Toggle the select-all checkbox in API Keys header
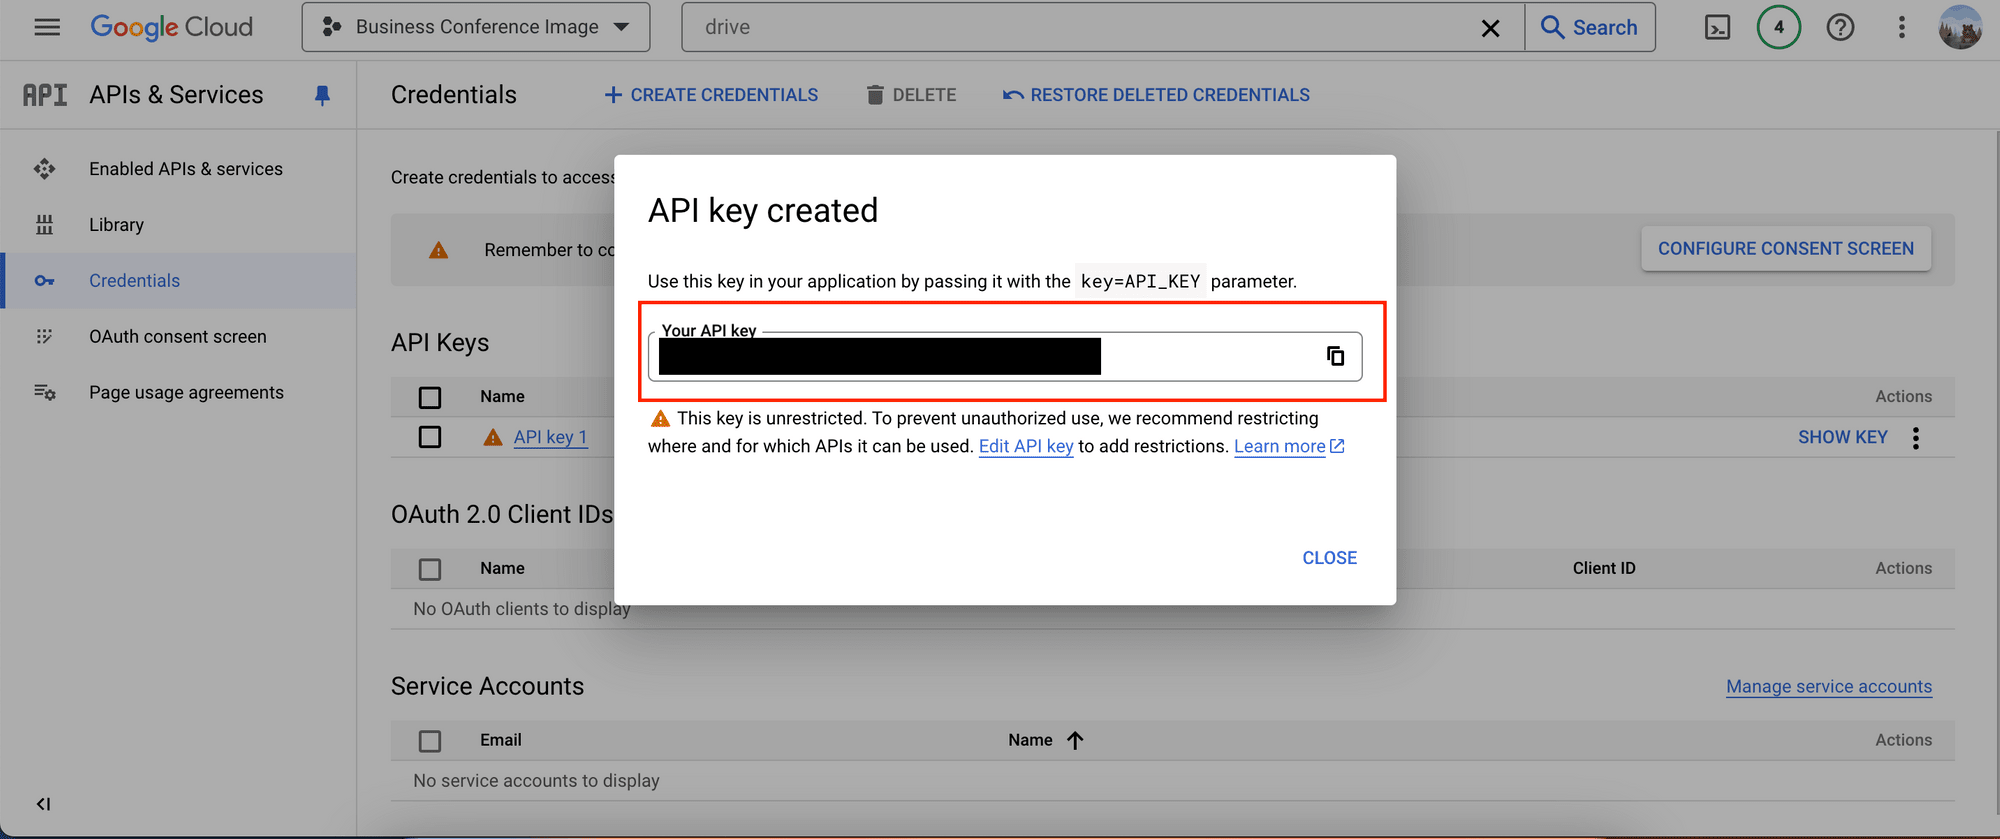The height and width of the screenshot is (839, 2000). 430,397
